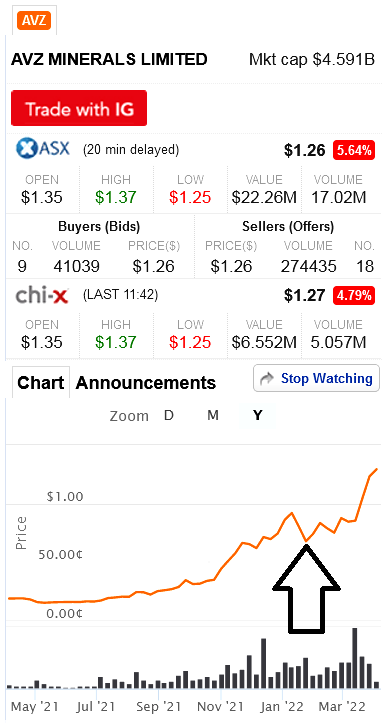Image resolution: width=385 pixels, height=723 pixels.
Task: Click the arrow icon in Stop Watching
Action: [x=267, y=379]
